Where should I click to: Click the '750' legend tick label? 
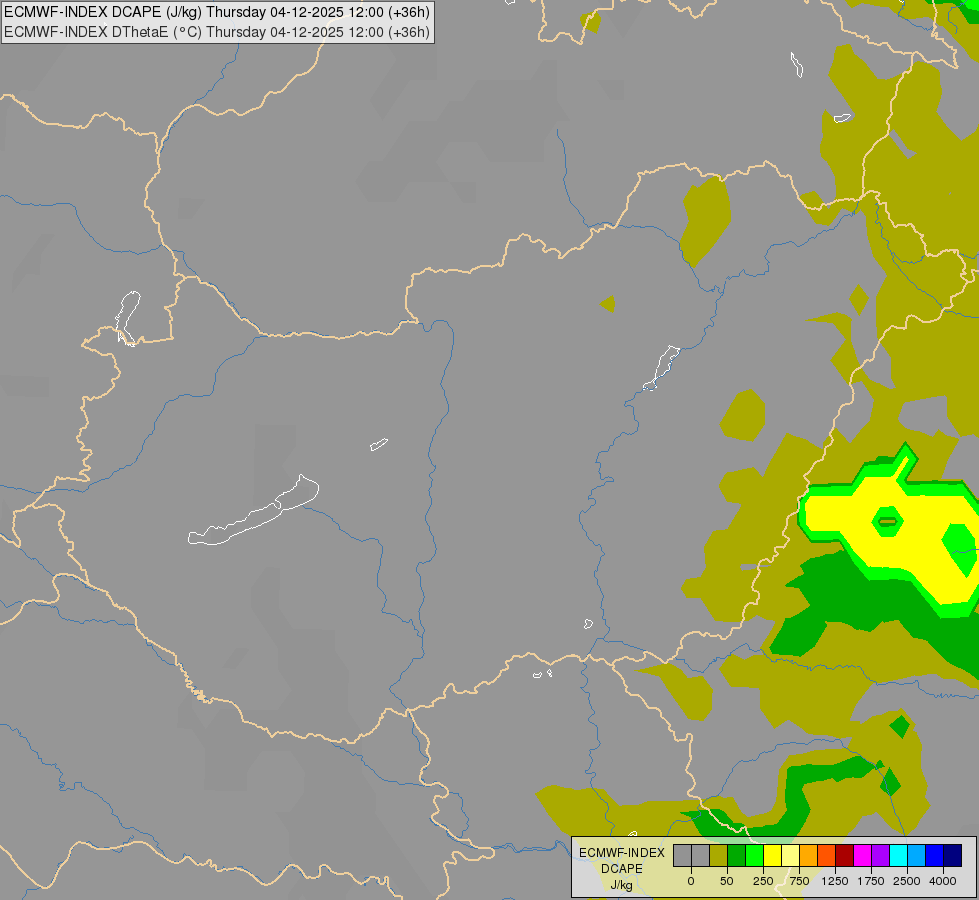[x=799, y=881]
